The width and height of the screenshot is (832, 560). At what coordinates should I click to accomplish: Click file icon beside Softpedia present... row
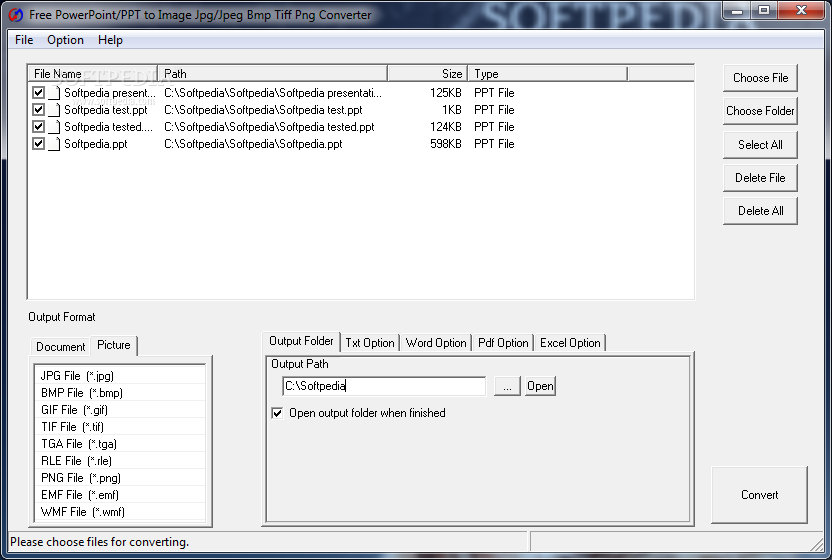point(54,93)
